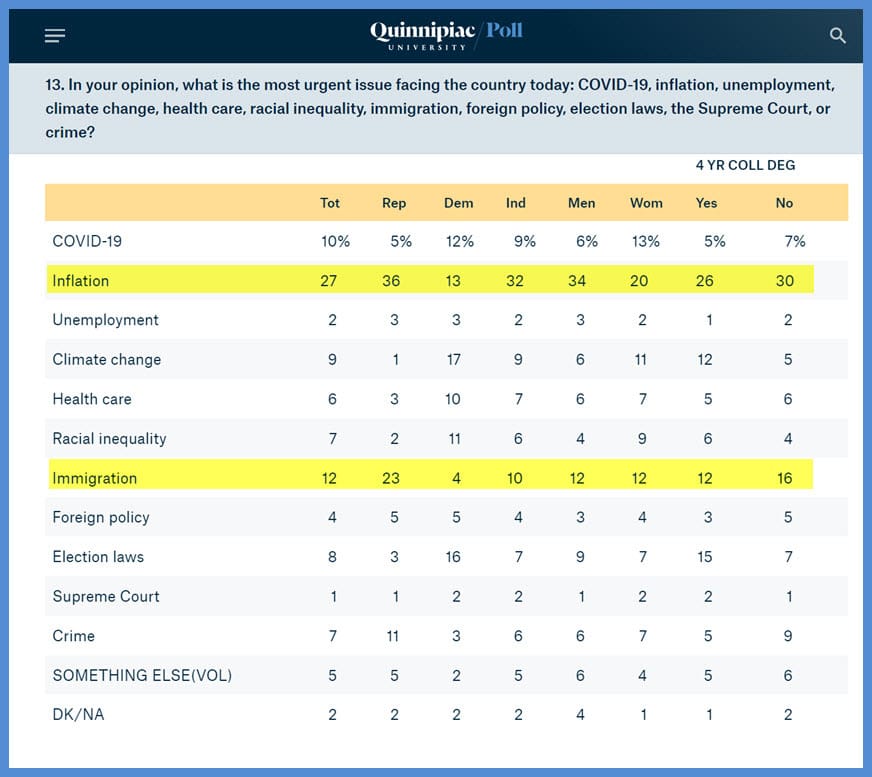The height and width of the screenshot is (777, 872).
Task: Select the 'Tot' column header
Action: pyautogui.click(x=330, y=203)
